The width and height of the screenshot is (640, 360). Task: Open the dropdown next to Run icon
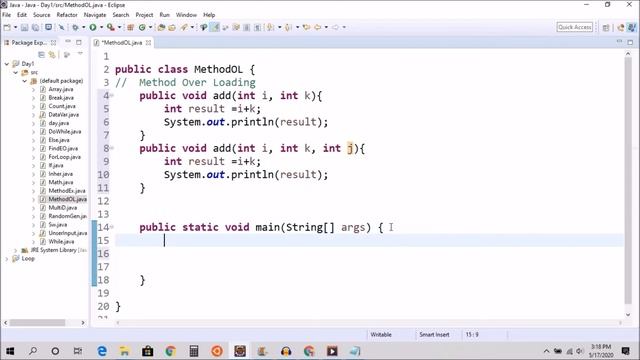[x=101, y=27]
